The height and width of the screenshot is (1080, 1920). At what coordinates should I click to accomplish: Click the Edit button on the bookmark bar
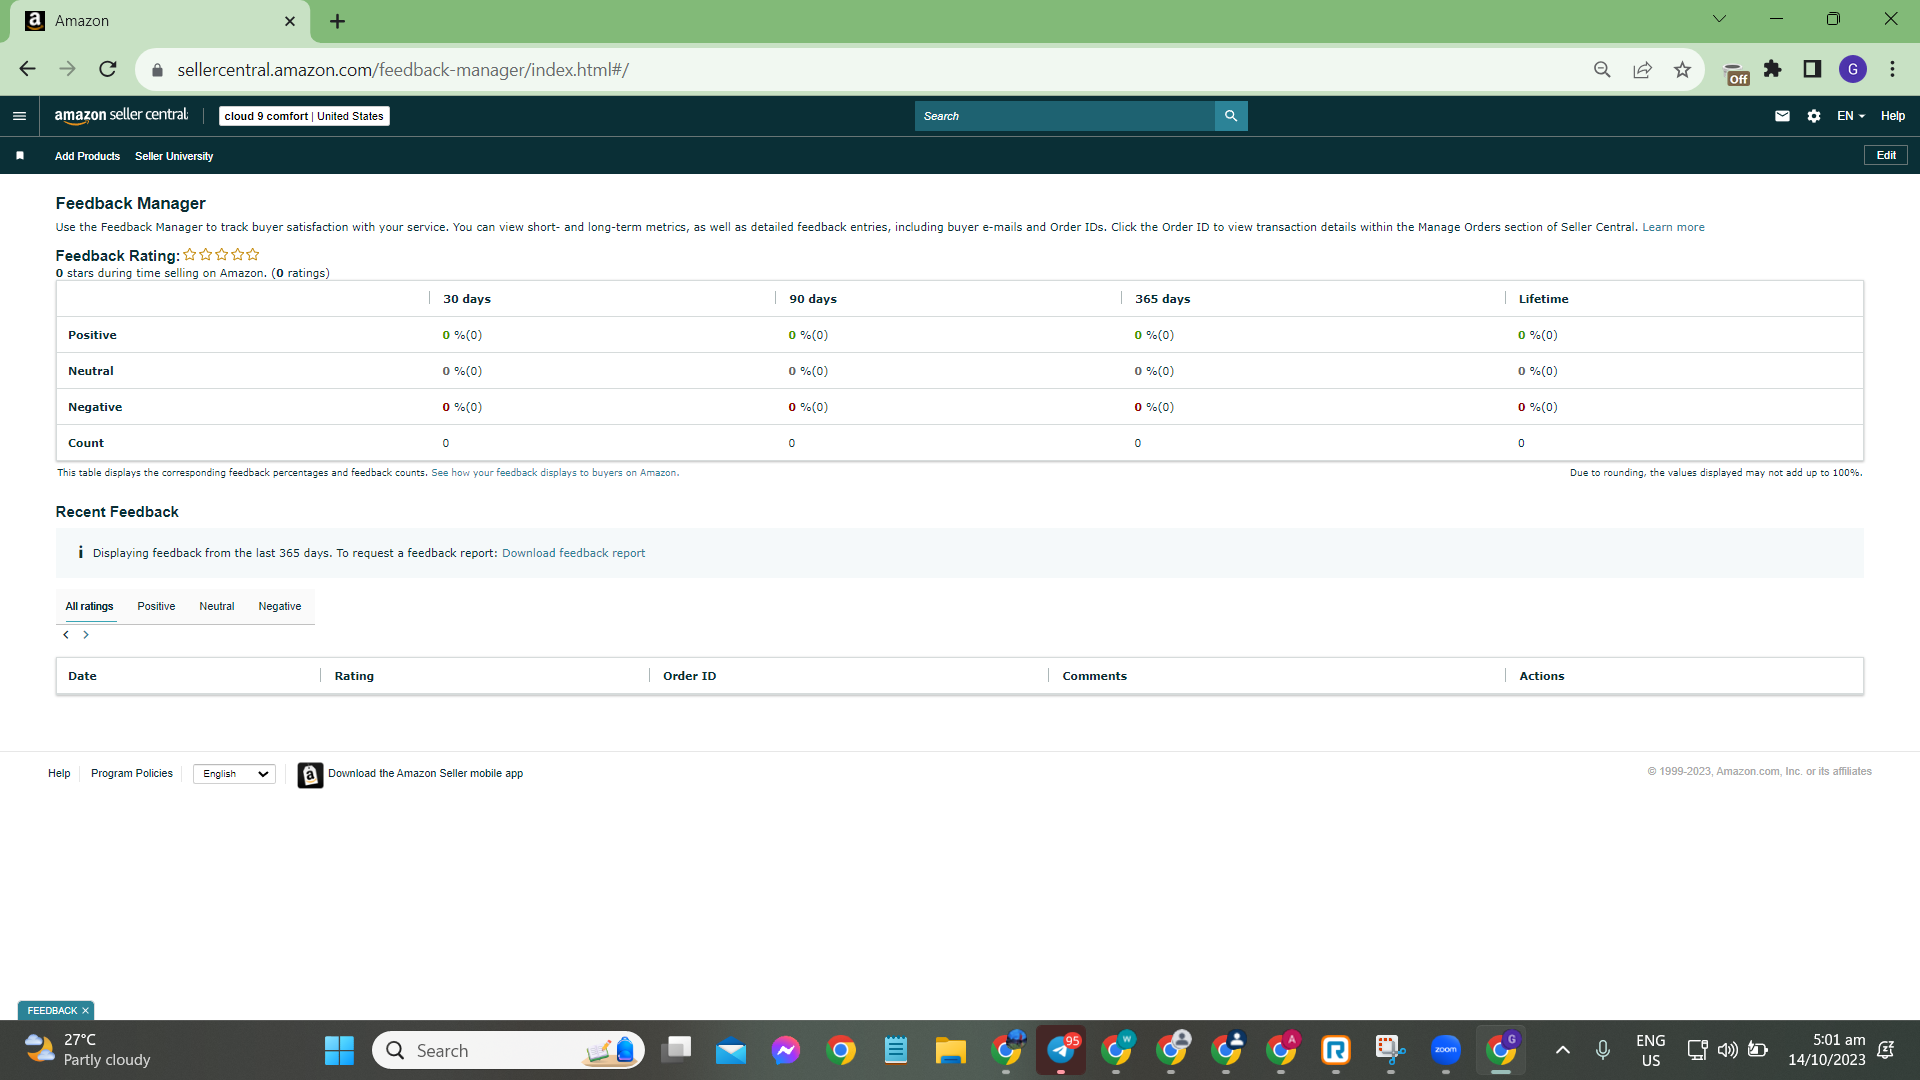tap(1886, 155)
